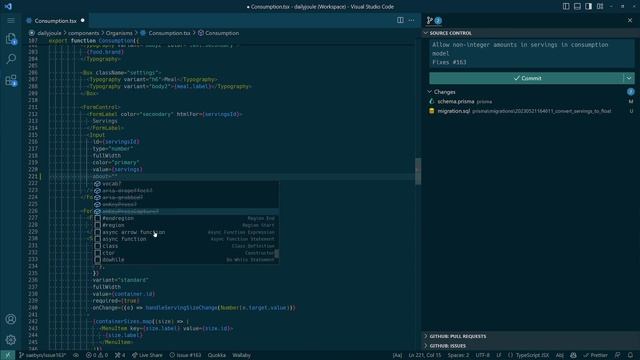Select 'async arrow function' suggestion
The height and width of the screenshot is (360, 640).
click(186, 232)
